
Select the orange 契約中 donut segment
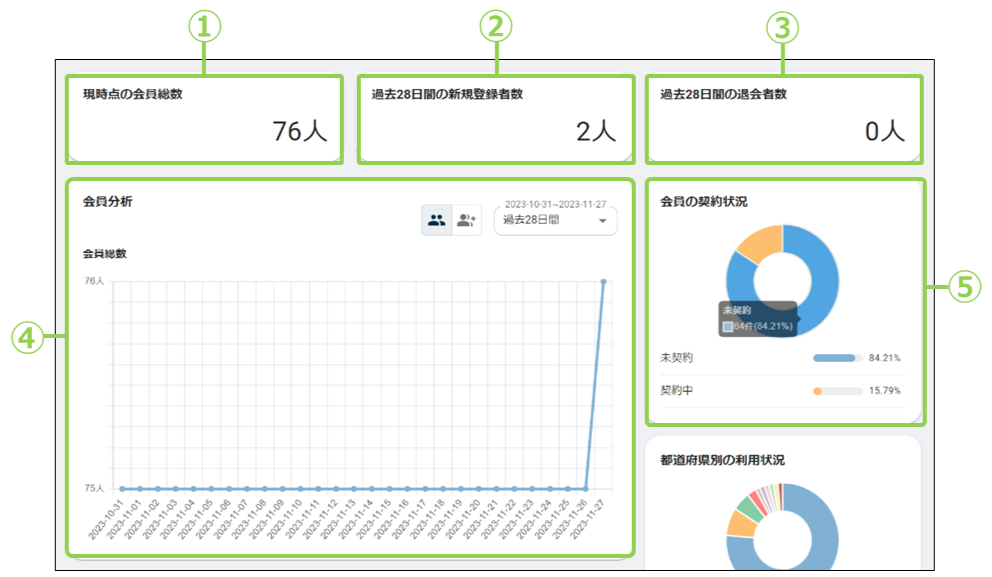click(x=758, y=242)
